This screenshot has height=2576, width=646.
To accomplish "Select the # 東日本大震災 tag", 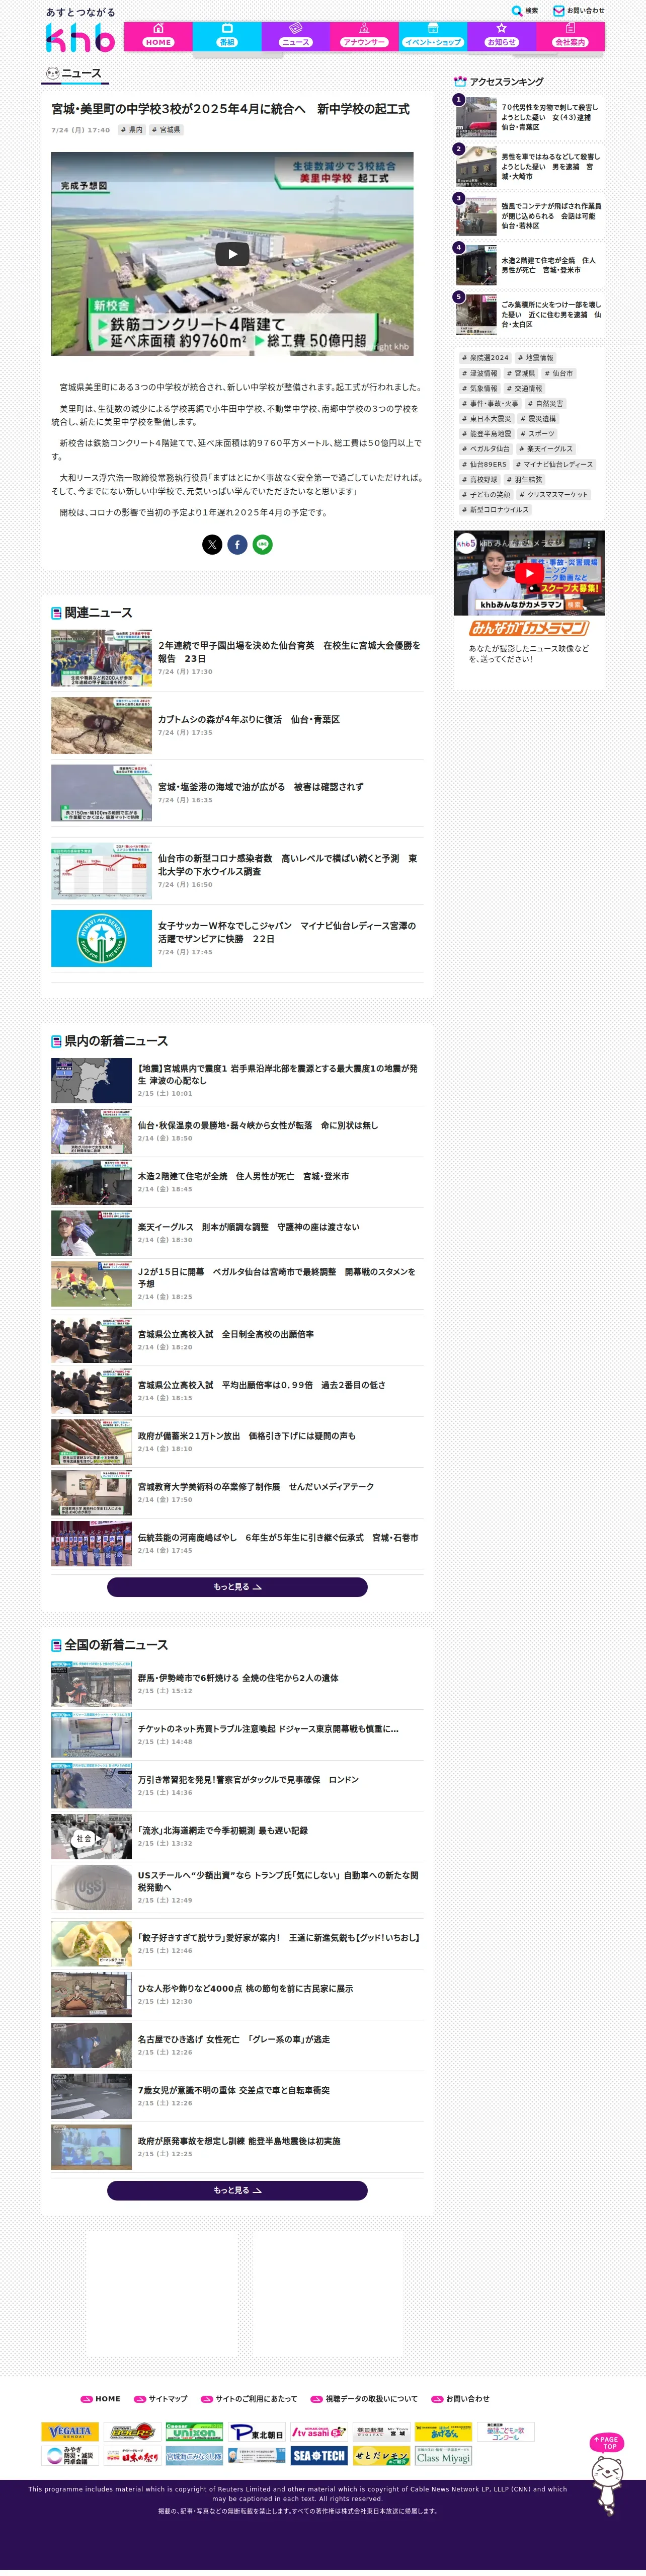I will (x=486, y=419).
